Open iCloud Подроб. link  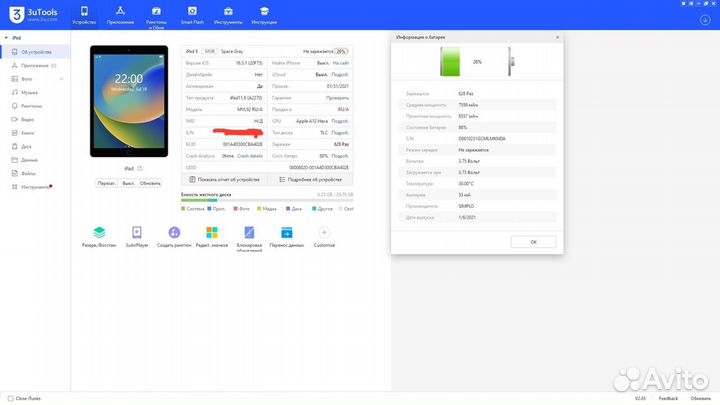(x=340, y=74)
